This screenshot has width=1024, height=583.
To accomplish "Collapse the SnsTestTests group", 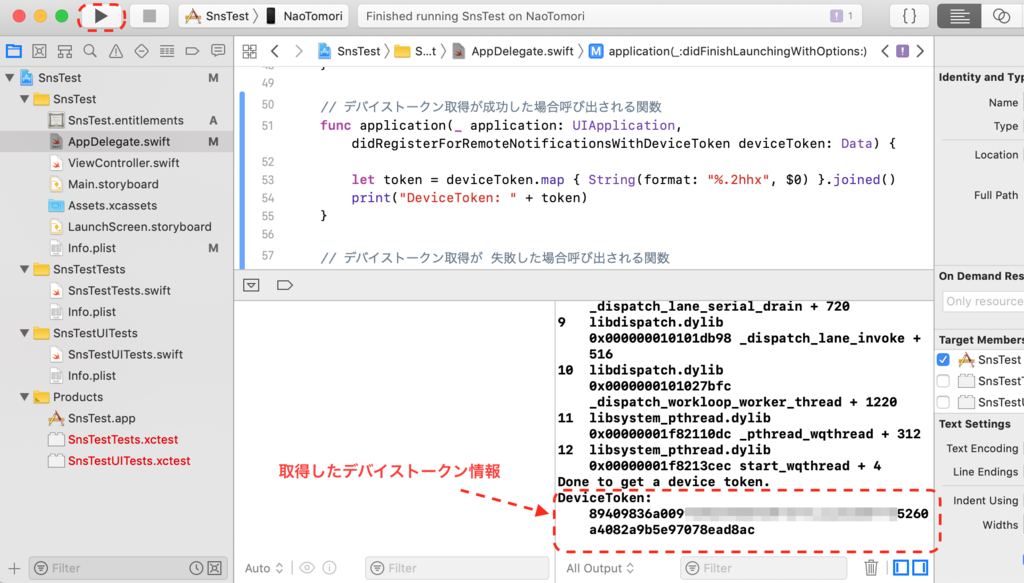I will (25, 269).
